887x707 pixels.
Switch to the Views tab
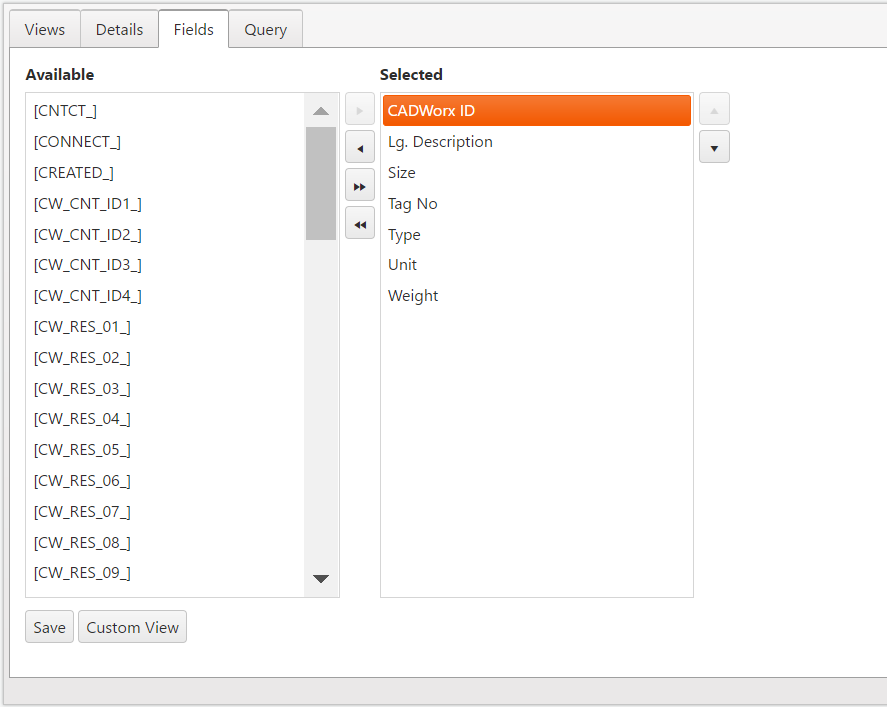(45, 29)
